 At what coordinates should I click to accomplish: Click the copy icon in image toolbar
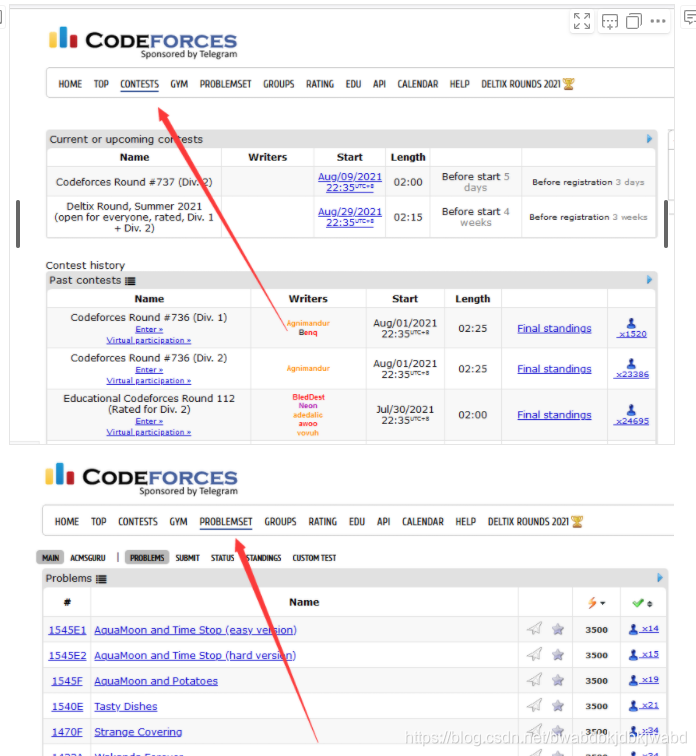pos(634,21)
